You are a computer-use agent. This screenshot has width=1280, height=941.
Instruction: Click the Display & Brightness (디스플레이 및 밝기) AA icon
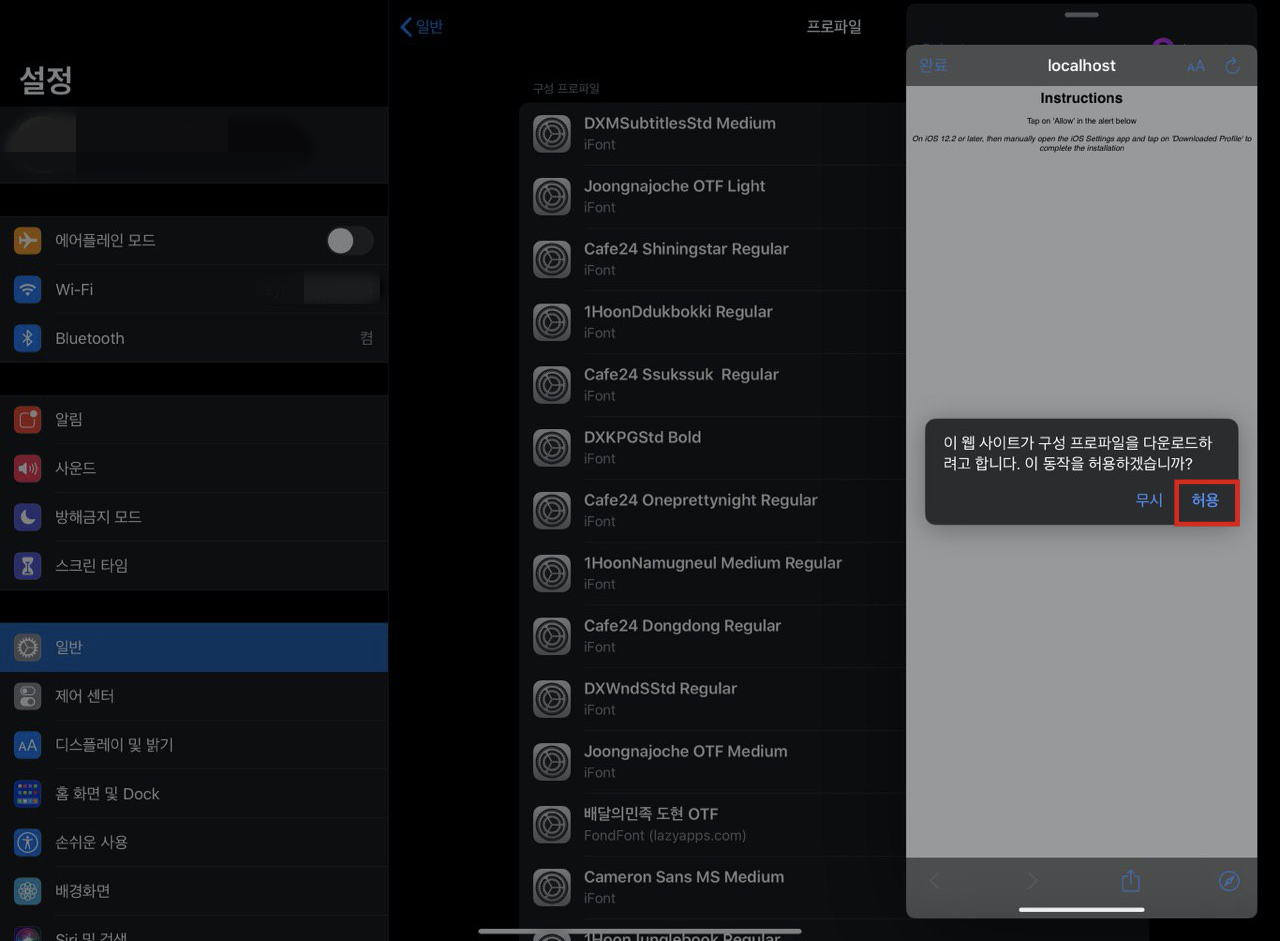tap(28, 745)
